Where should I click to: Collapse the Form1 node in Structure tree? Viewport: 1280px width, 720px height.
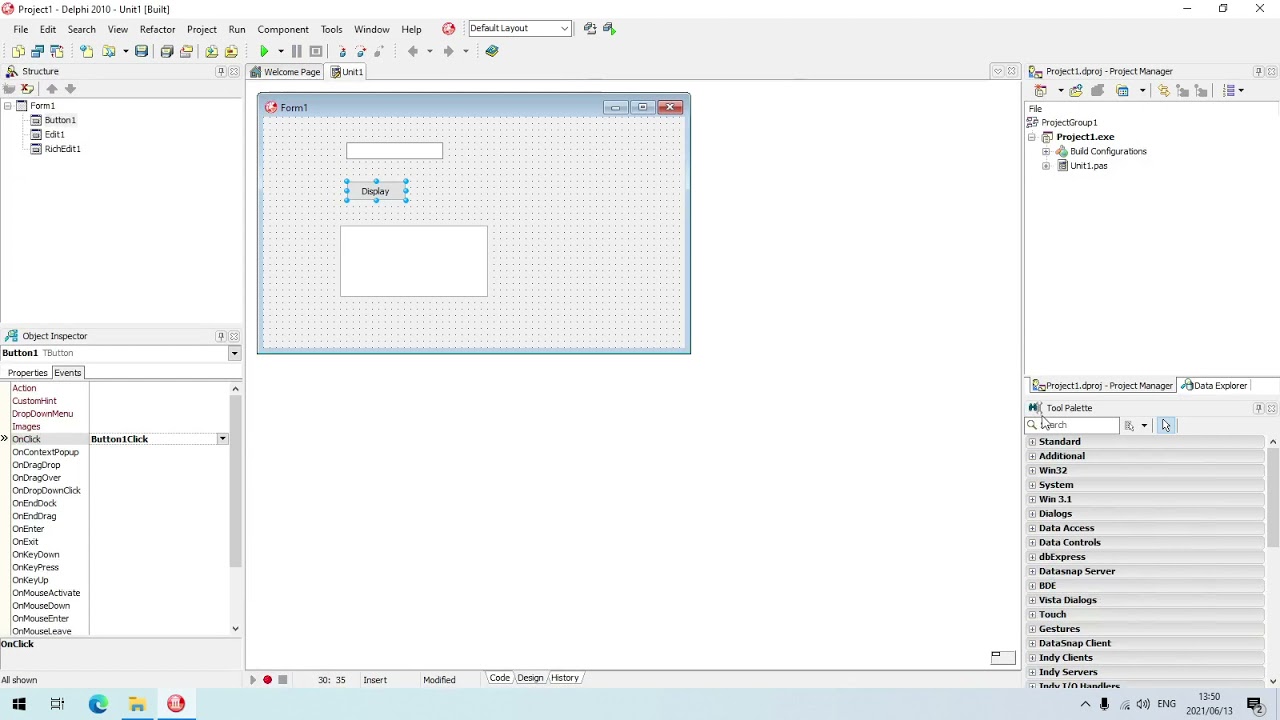[x=7, y=106]
